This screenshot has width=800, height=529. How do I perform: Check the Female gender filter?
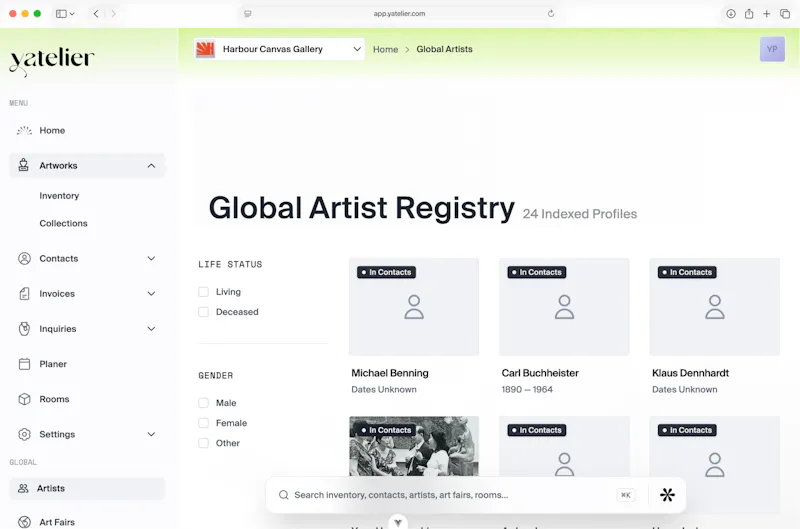pyautogui.click(x=204, y=423)
